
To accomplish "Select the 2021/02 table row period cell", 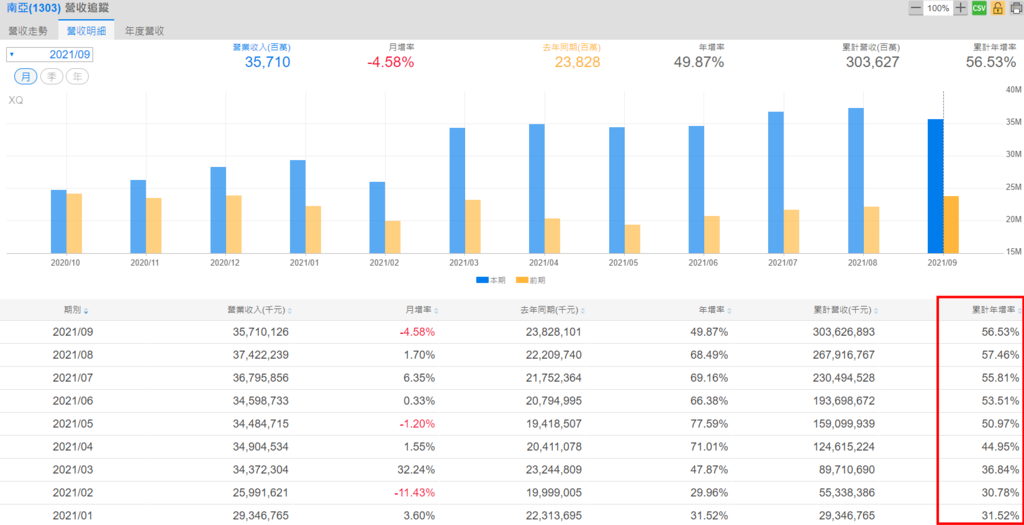I will tap(71, 493).
